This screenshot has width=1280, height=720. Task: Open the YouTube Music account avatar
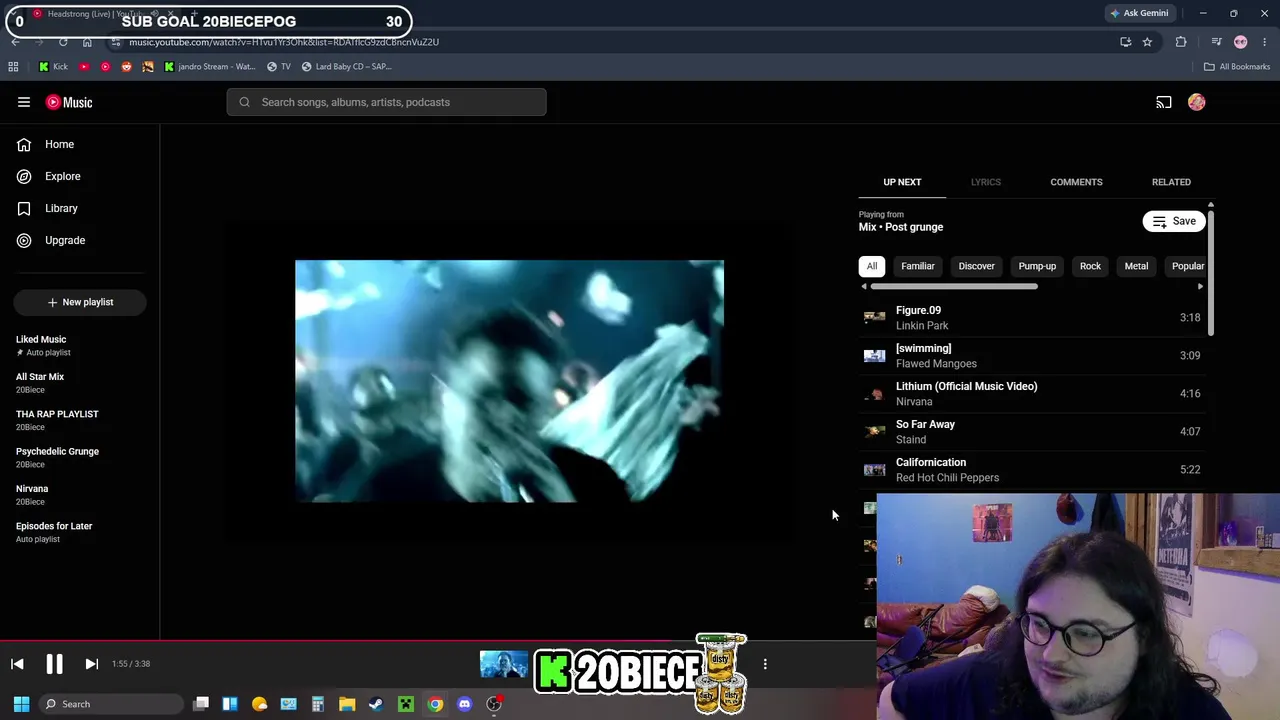tap(1197, 102)
